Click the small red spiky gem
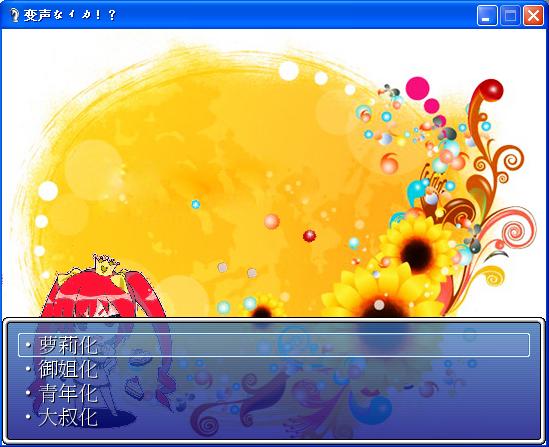The width and height of the screenshot is (549, 447). point(309,236)
